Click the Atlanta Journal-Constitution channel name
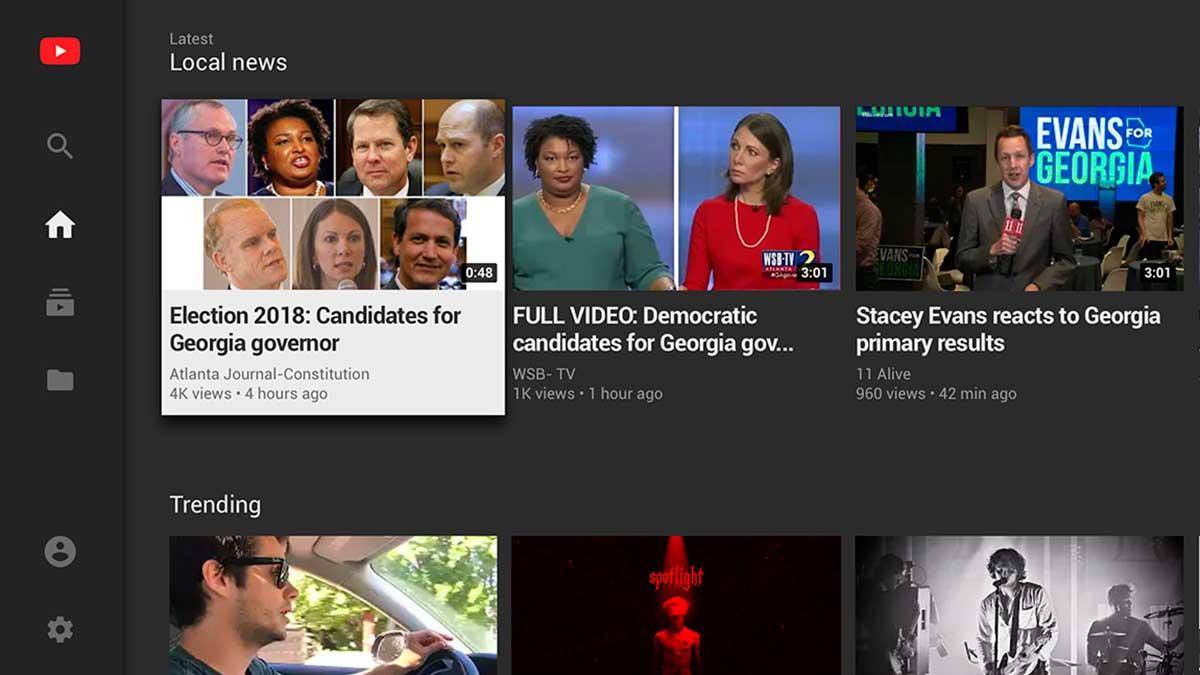This screenshot has width=1200, height=675. (x=269, y=374)
